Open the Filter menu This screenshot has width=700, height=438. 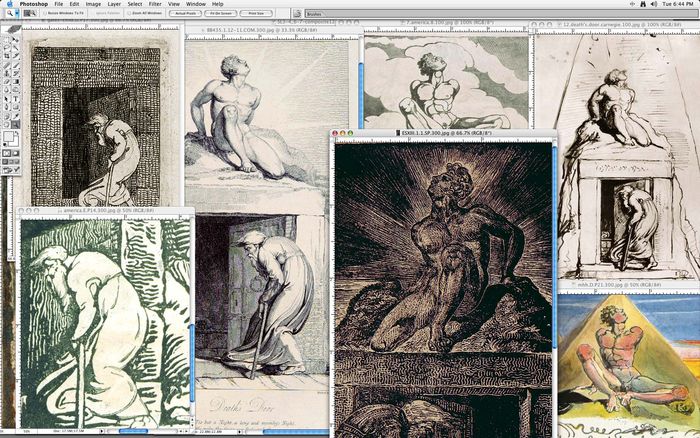[155, 4]
